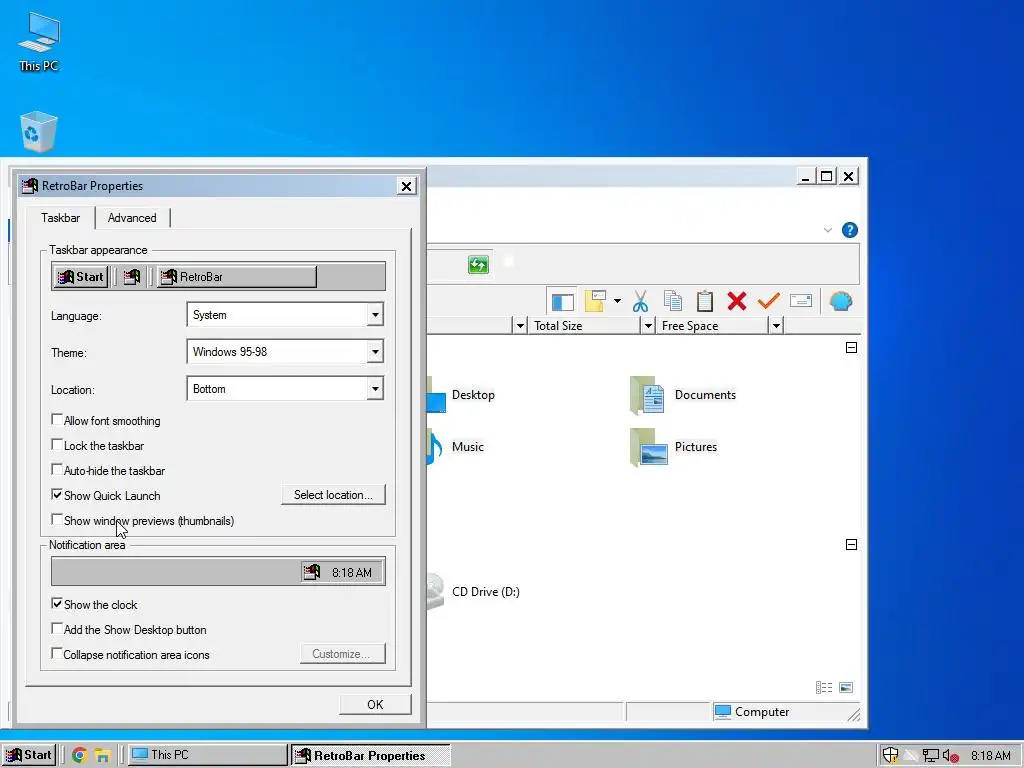Screen dimensions: 1024x768
Task: Click the blue Help question mark icon
Action: [850, 230]
